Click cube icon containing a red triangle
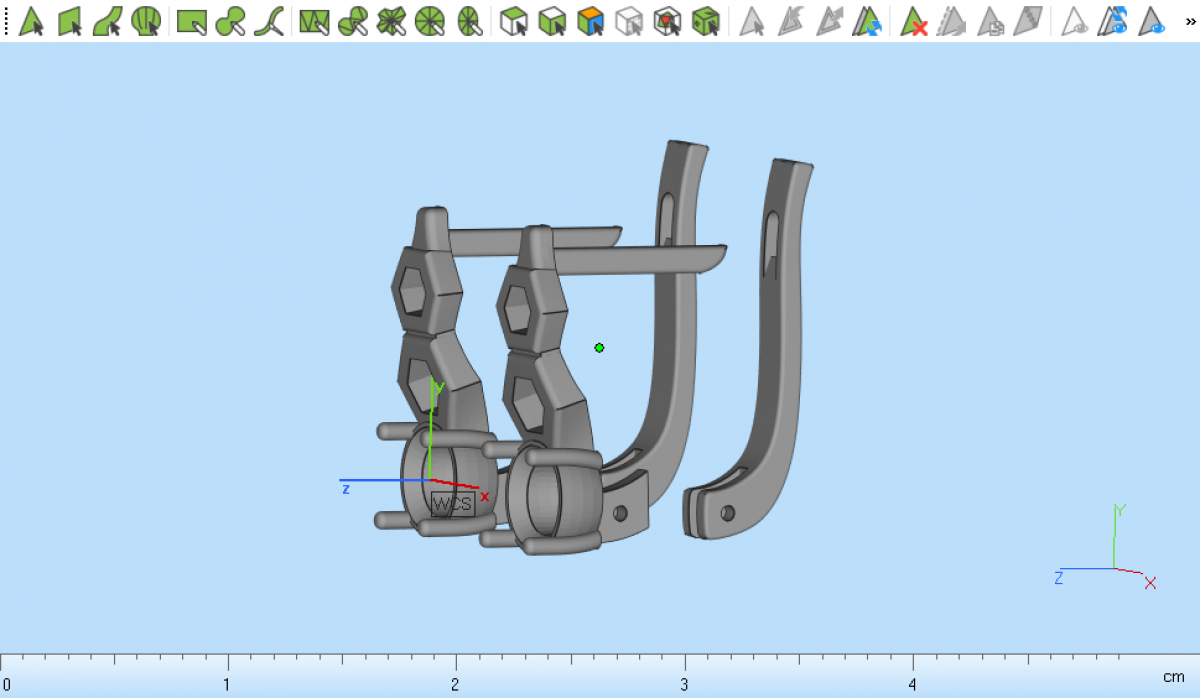Image resolution: width=1200 pixels, height=698 pixels. point(667,21)
